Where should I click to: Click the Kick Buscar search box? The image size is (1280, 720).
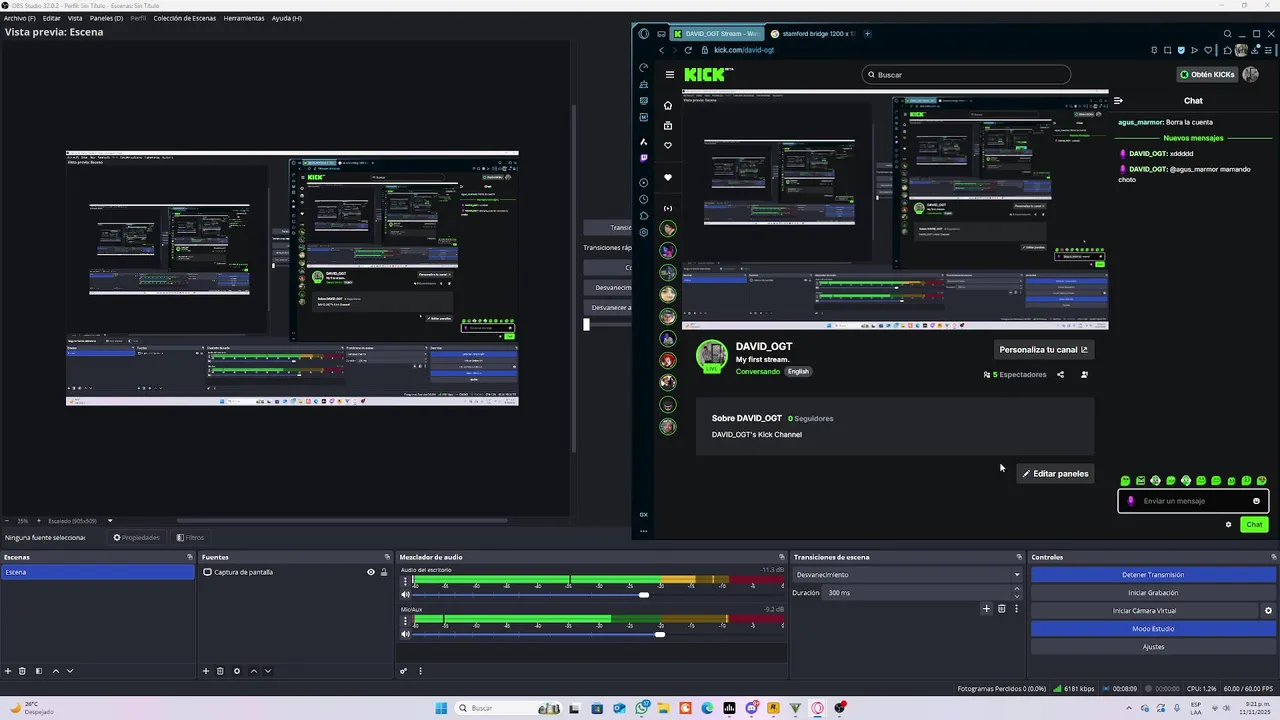[x=966, y=74]
